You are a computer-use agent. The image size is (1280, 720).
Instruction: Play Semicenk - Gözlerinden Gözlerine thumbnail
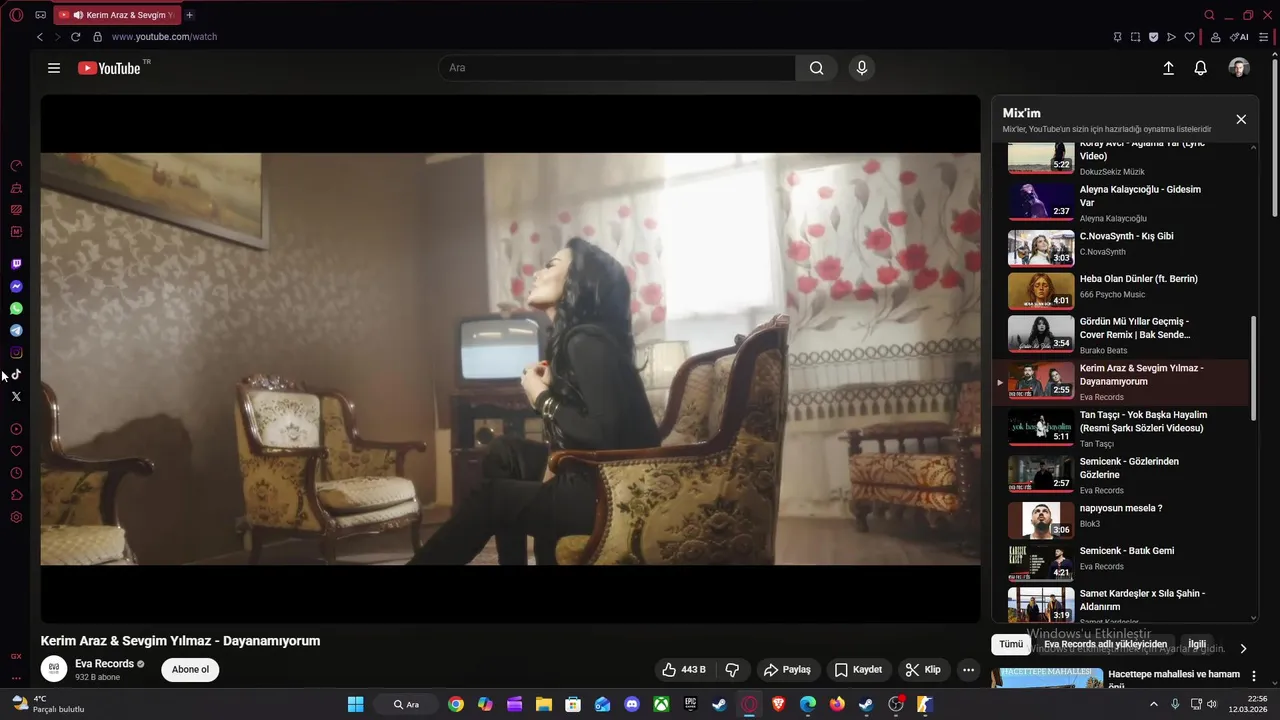tap(1041, 474)
